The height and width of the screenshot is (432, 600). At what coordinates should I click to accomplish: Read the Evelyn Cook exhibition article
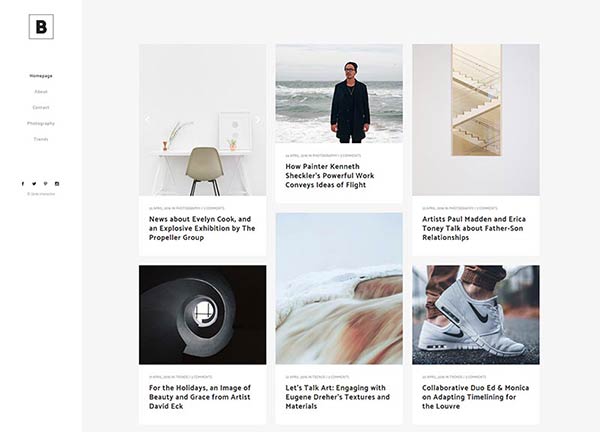[202, 228]
